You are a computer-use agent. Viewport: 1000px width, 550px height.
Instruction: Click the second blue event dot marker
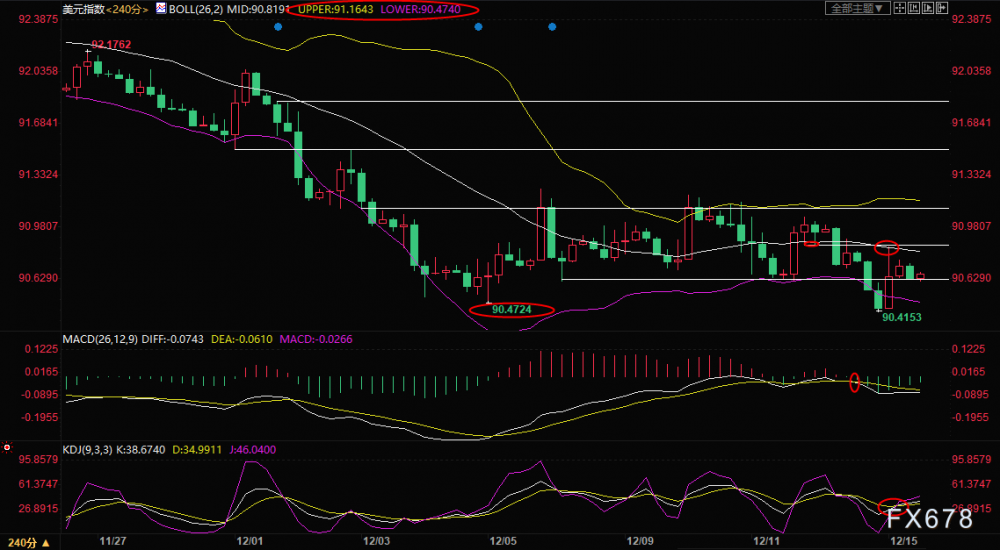click(x=478, y=27)
